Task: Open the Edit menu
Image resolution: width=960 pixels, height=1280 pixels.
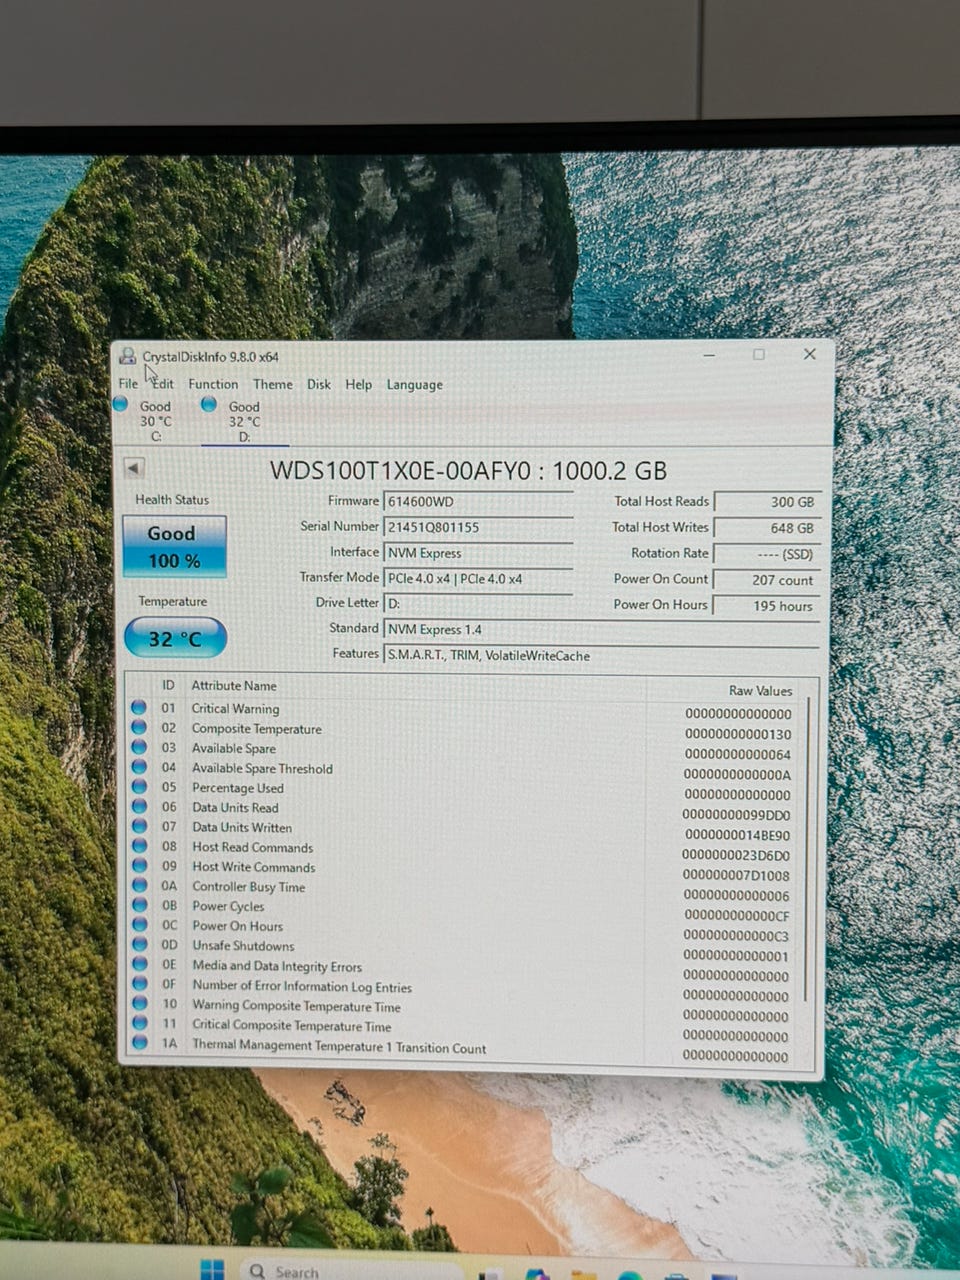Action: [x=163, y=383]
